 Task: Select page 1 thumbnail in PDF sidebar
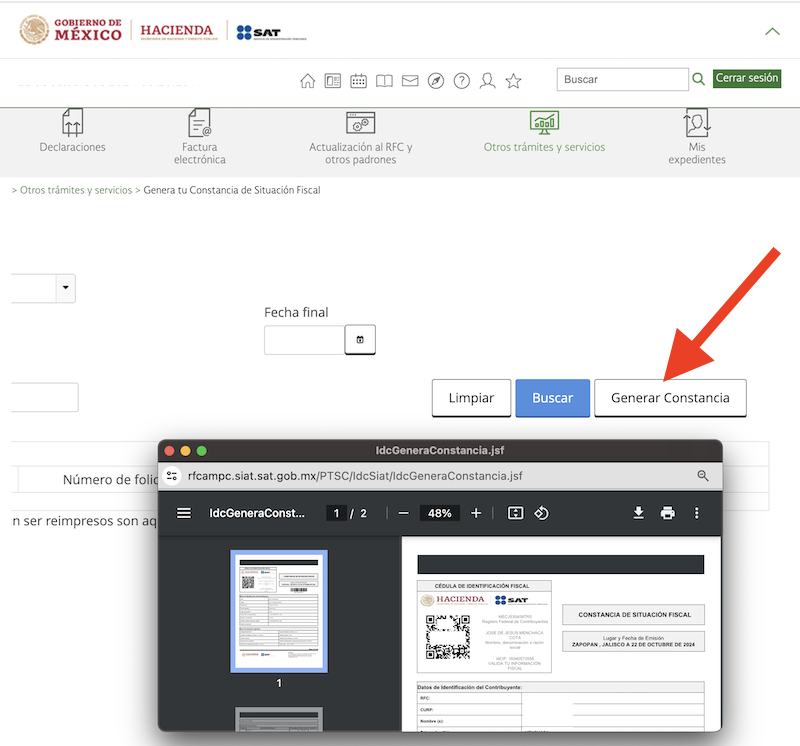(x=278, y=611)
